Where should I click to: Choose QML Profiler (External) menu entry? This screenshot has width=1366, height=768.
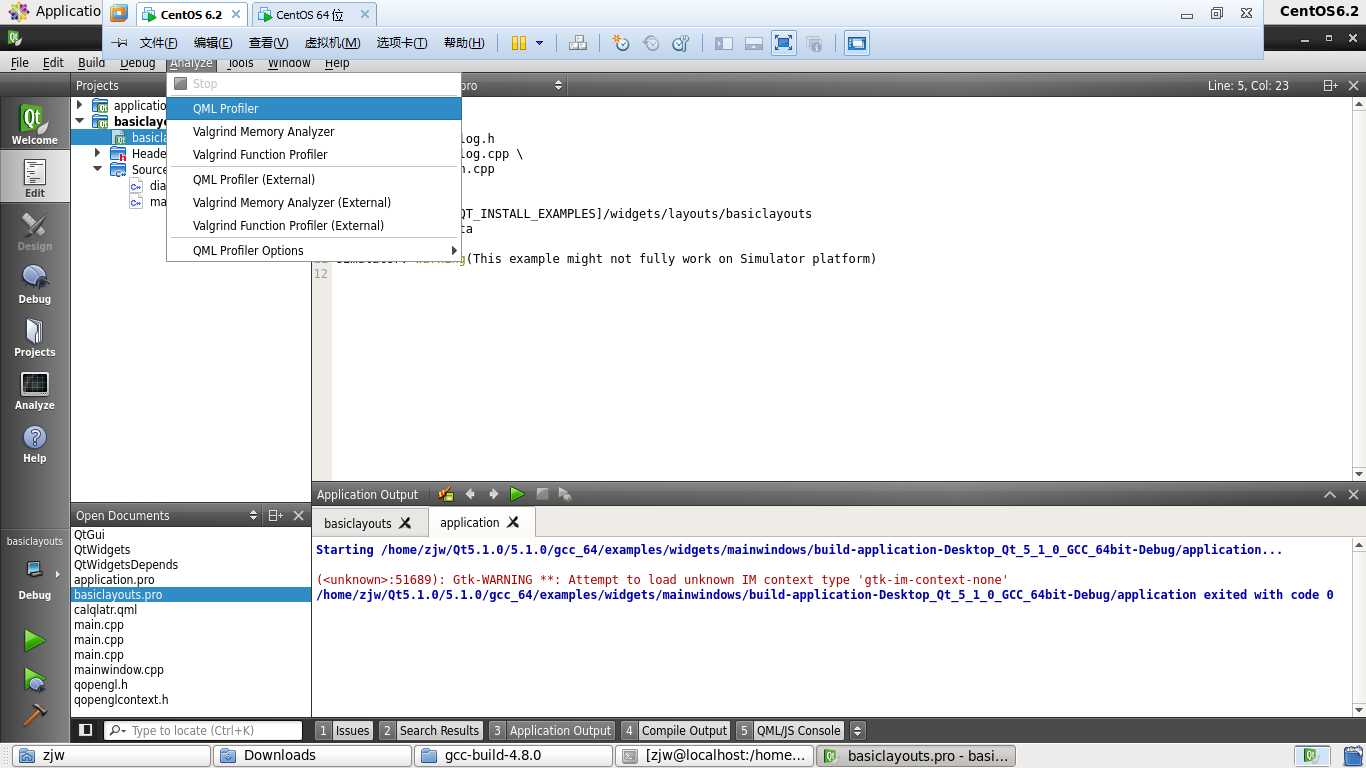click(x=314, y=179)
